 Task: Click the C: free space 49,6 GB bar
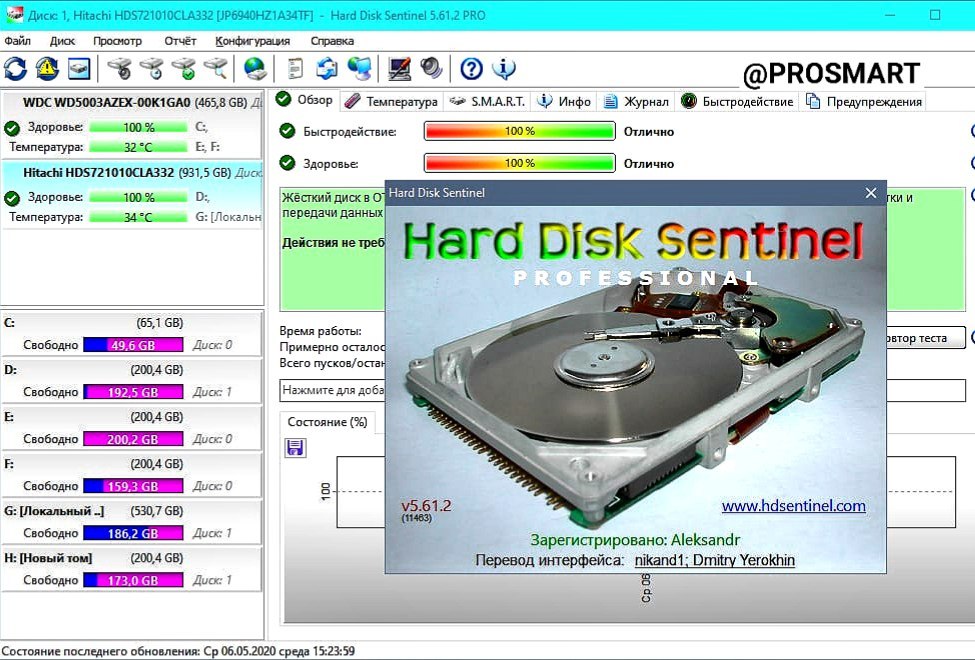point(133,345)
